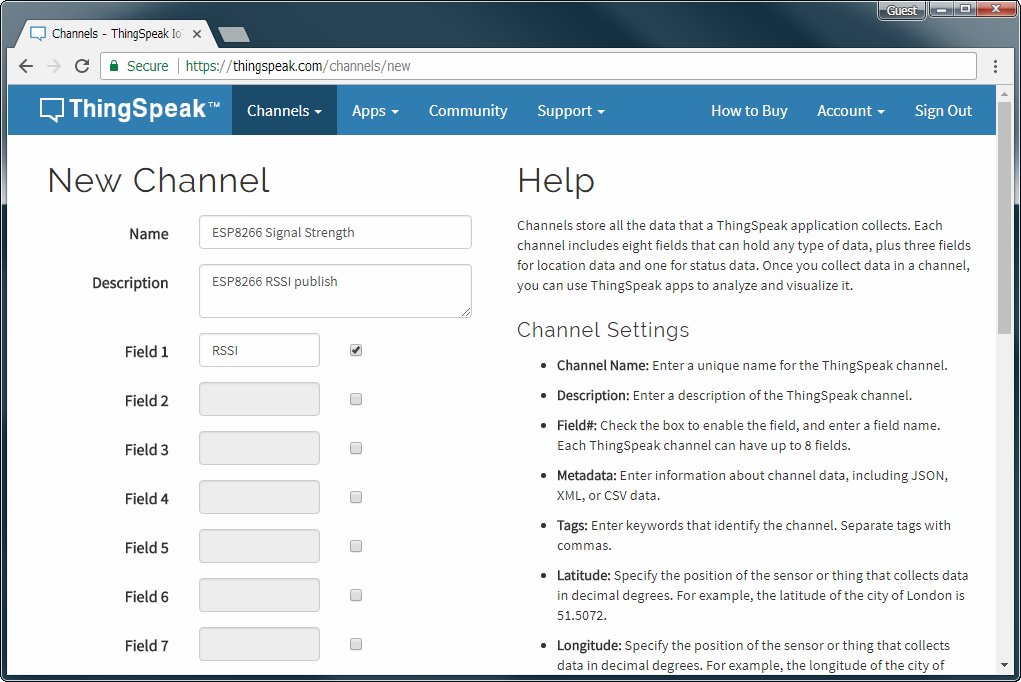Expand the Channels dropdown menu
Viewport: 1021px width, 682px height.
pyautogui.click(x=284, y=111)
